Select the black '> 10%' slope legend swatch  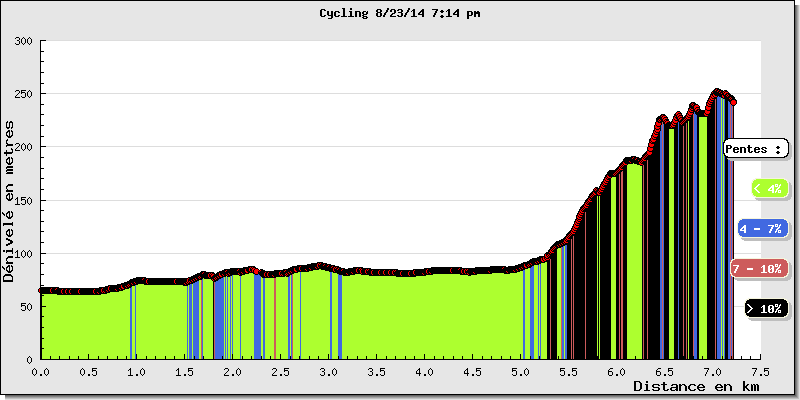coord(765,309)
